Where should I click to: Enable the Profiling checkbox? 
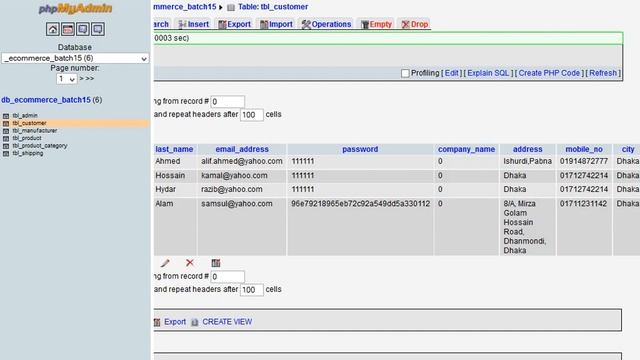point(405,73)
